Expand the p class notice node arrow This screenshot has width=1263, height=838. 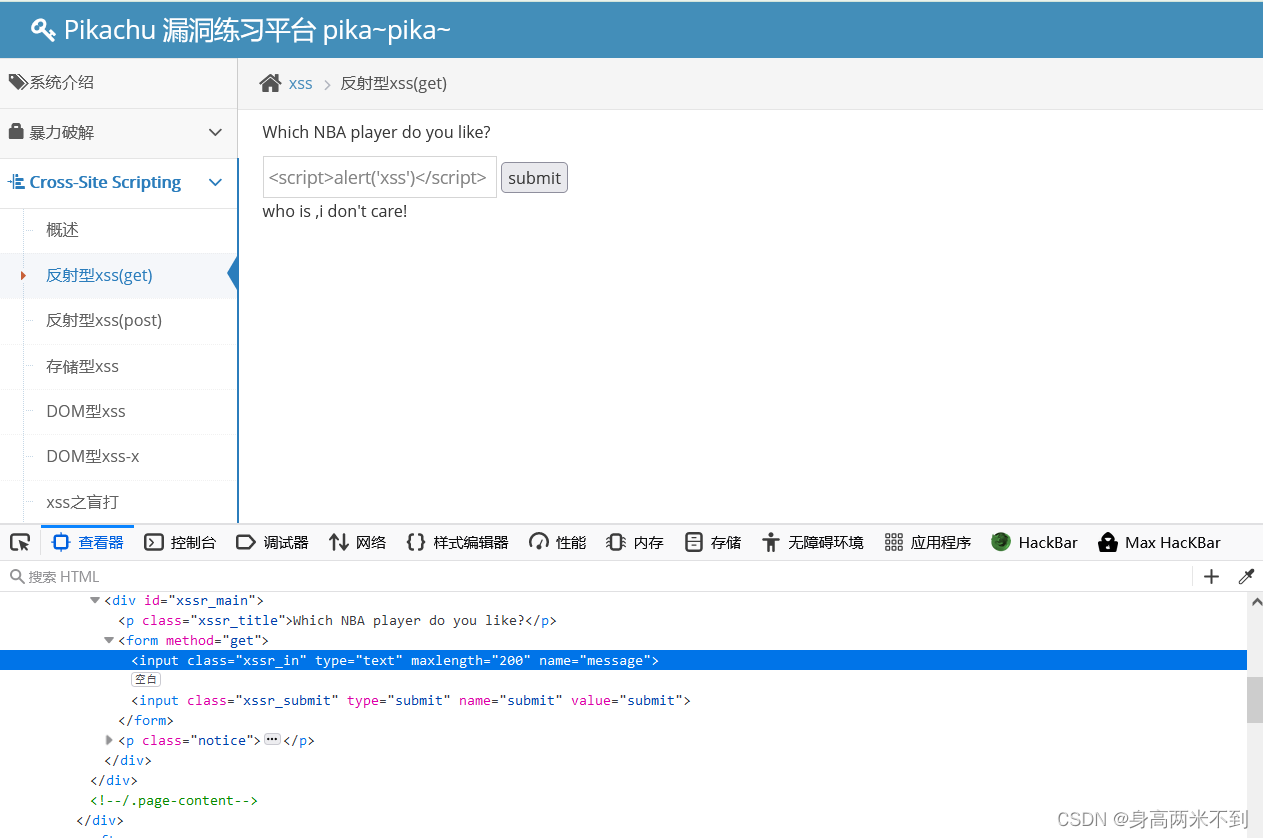point(109,740)
